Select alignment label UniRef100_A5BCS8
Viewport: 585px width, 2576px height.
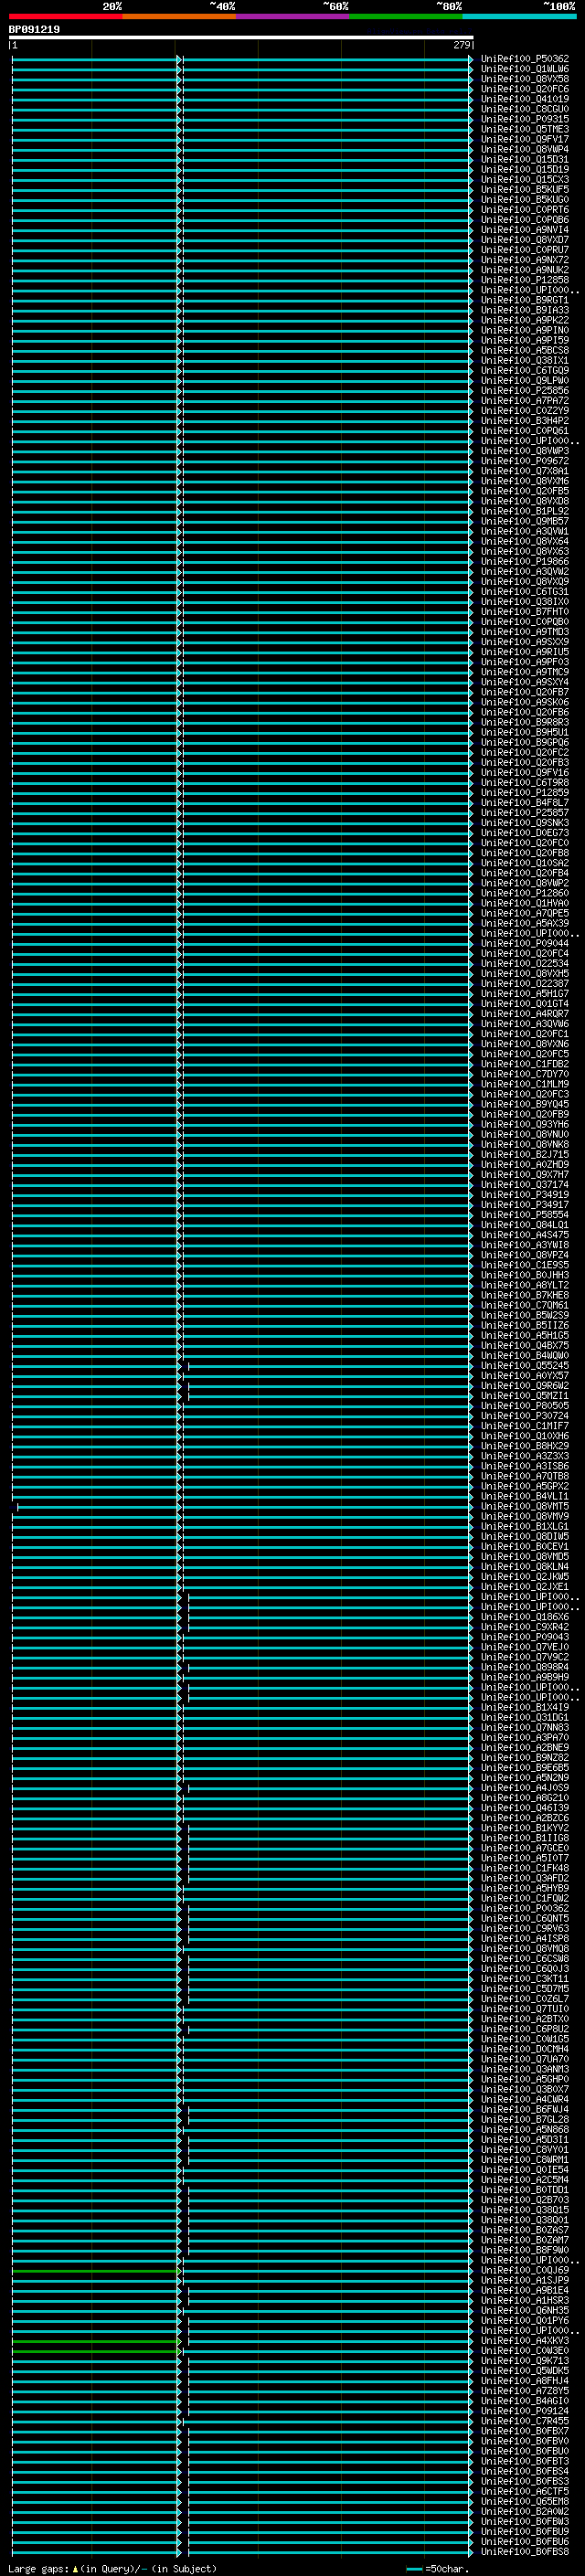(x=525, y=350)
